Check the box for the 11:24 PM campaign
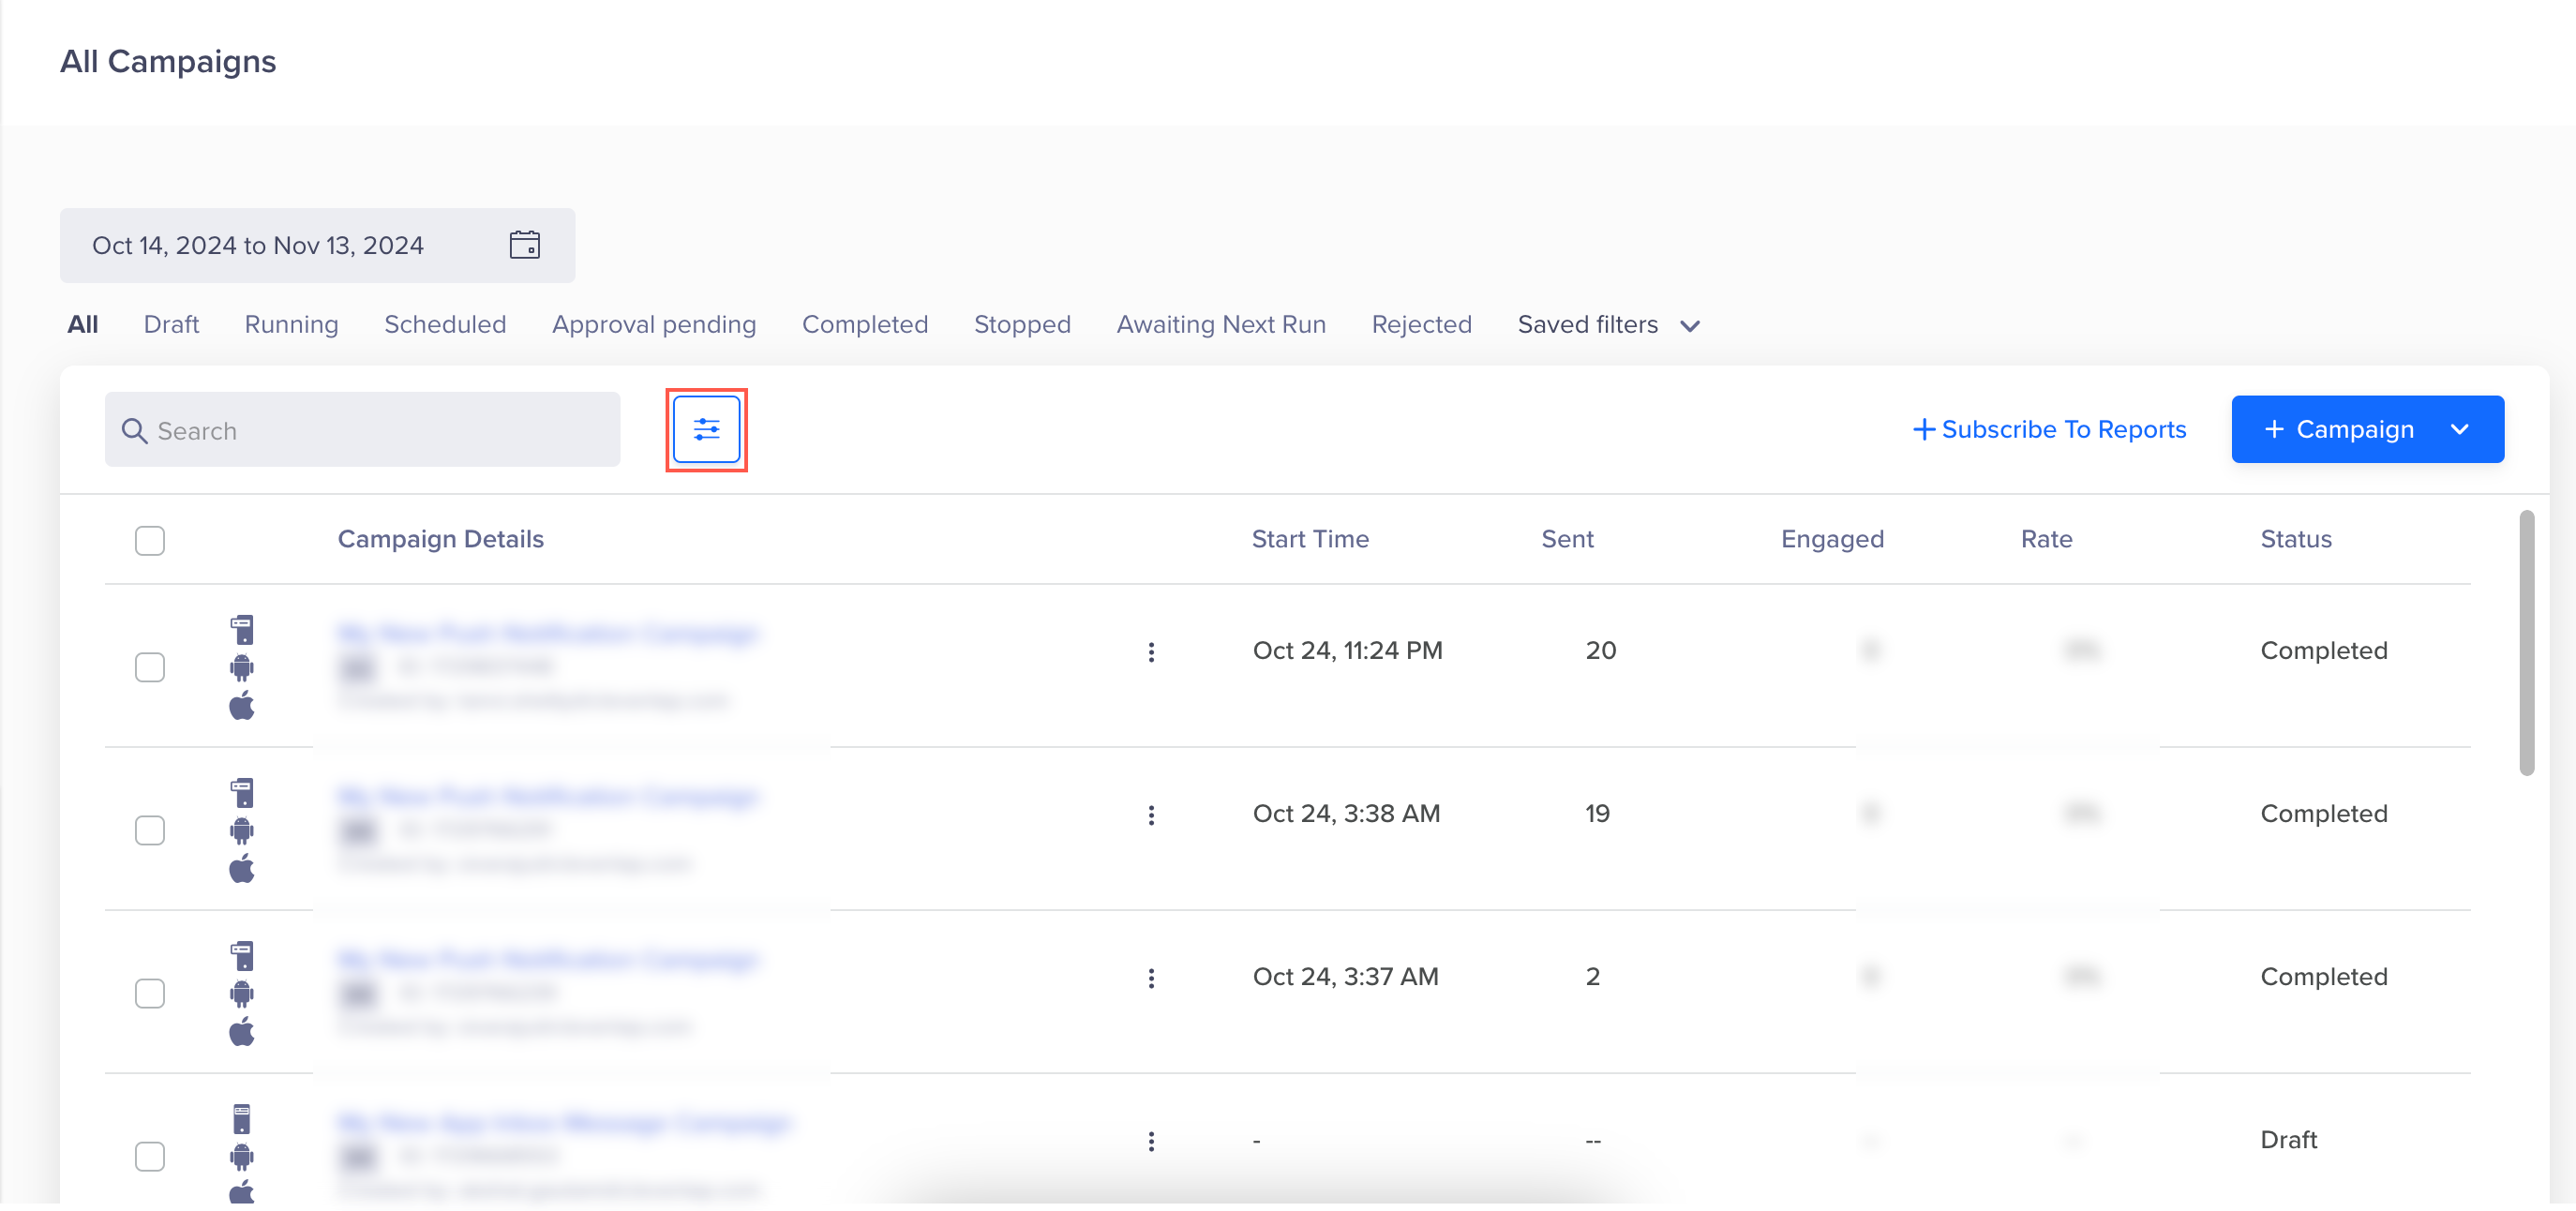Image resolution: width=2576 pixels, height=1211 pixels. click(x=150, y=667)
